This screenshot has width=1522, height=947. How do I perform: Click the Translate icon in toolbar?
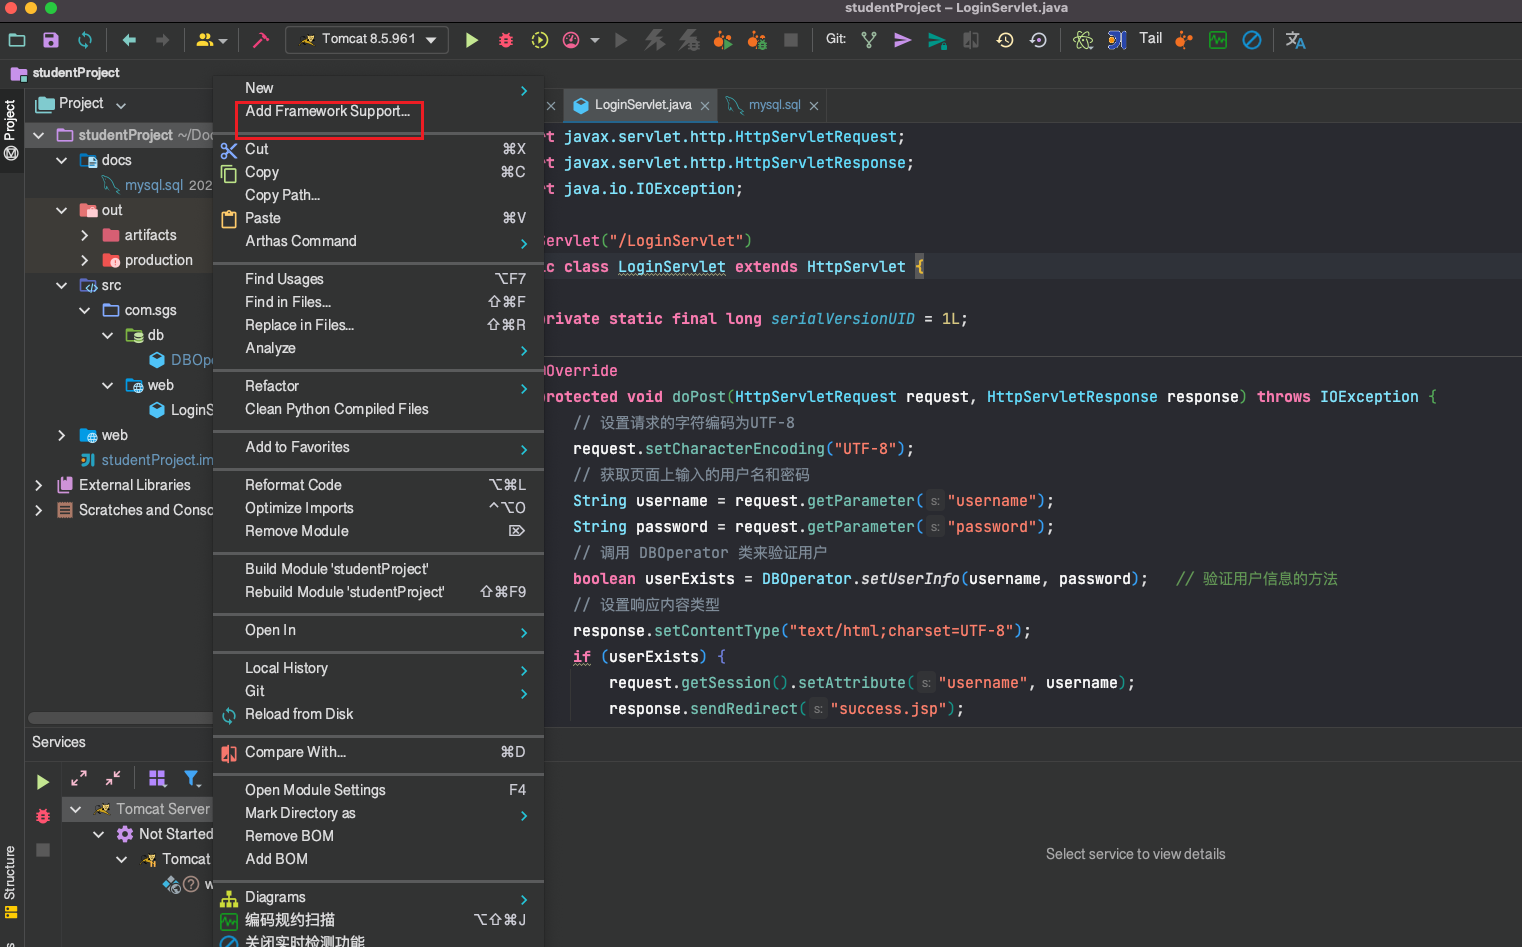pyautogui.click(x=1296, y=40)
